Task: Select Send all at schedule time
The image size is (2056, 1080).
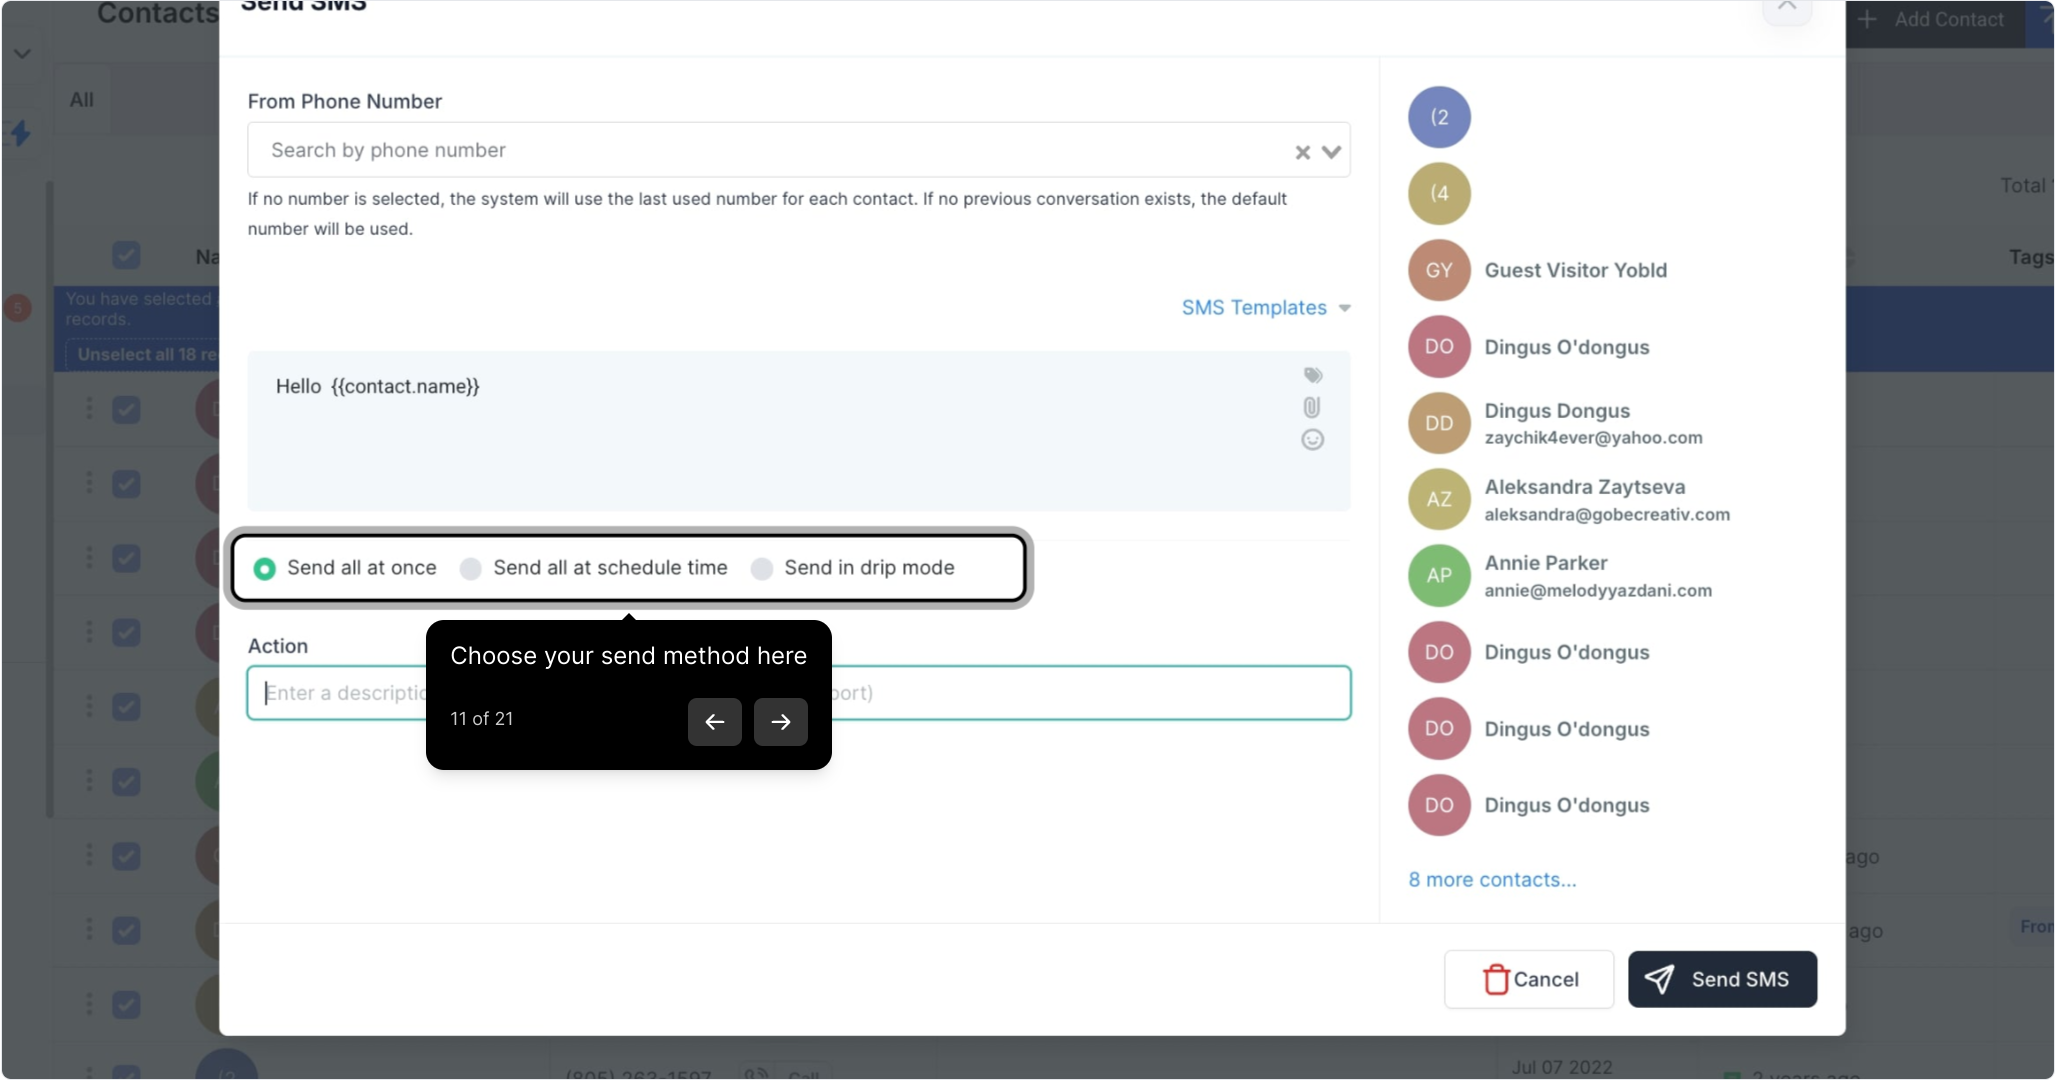Action: click(471, 568)
